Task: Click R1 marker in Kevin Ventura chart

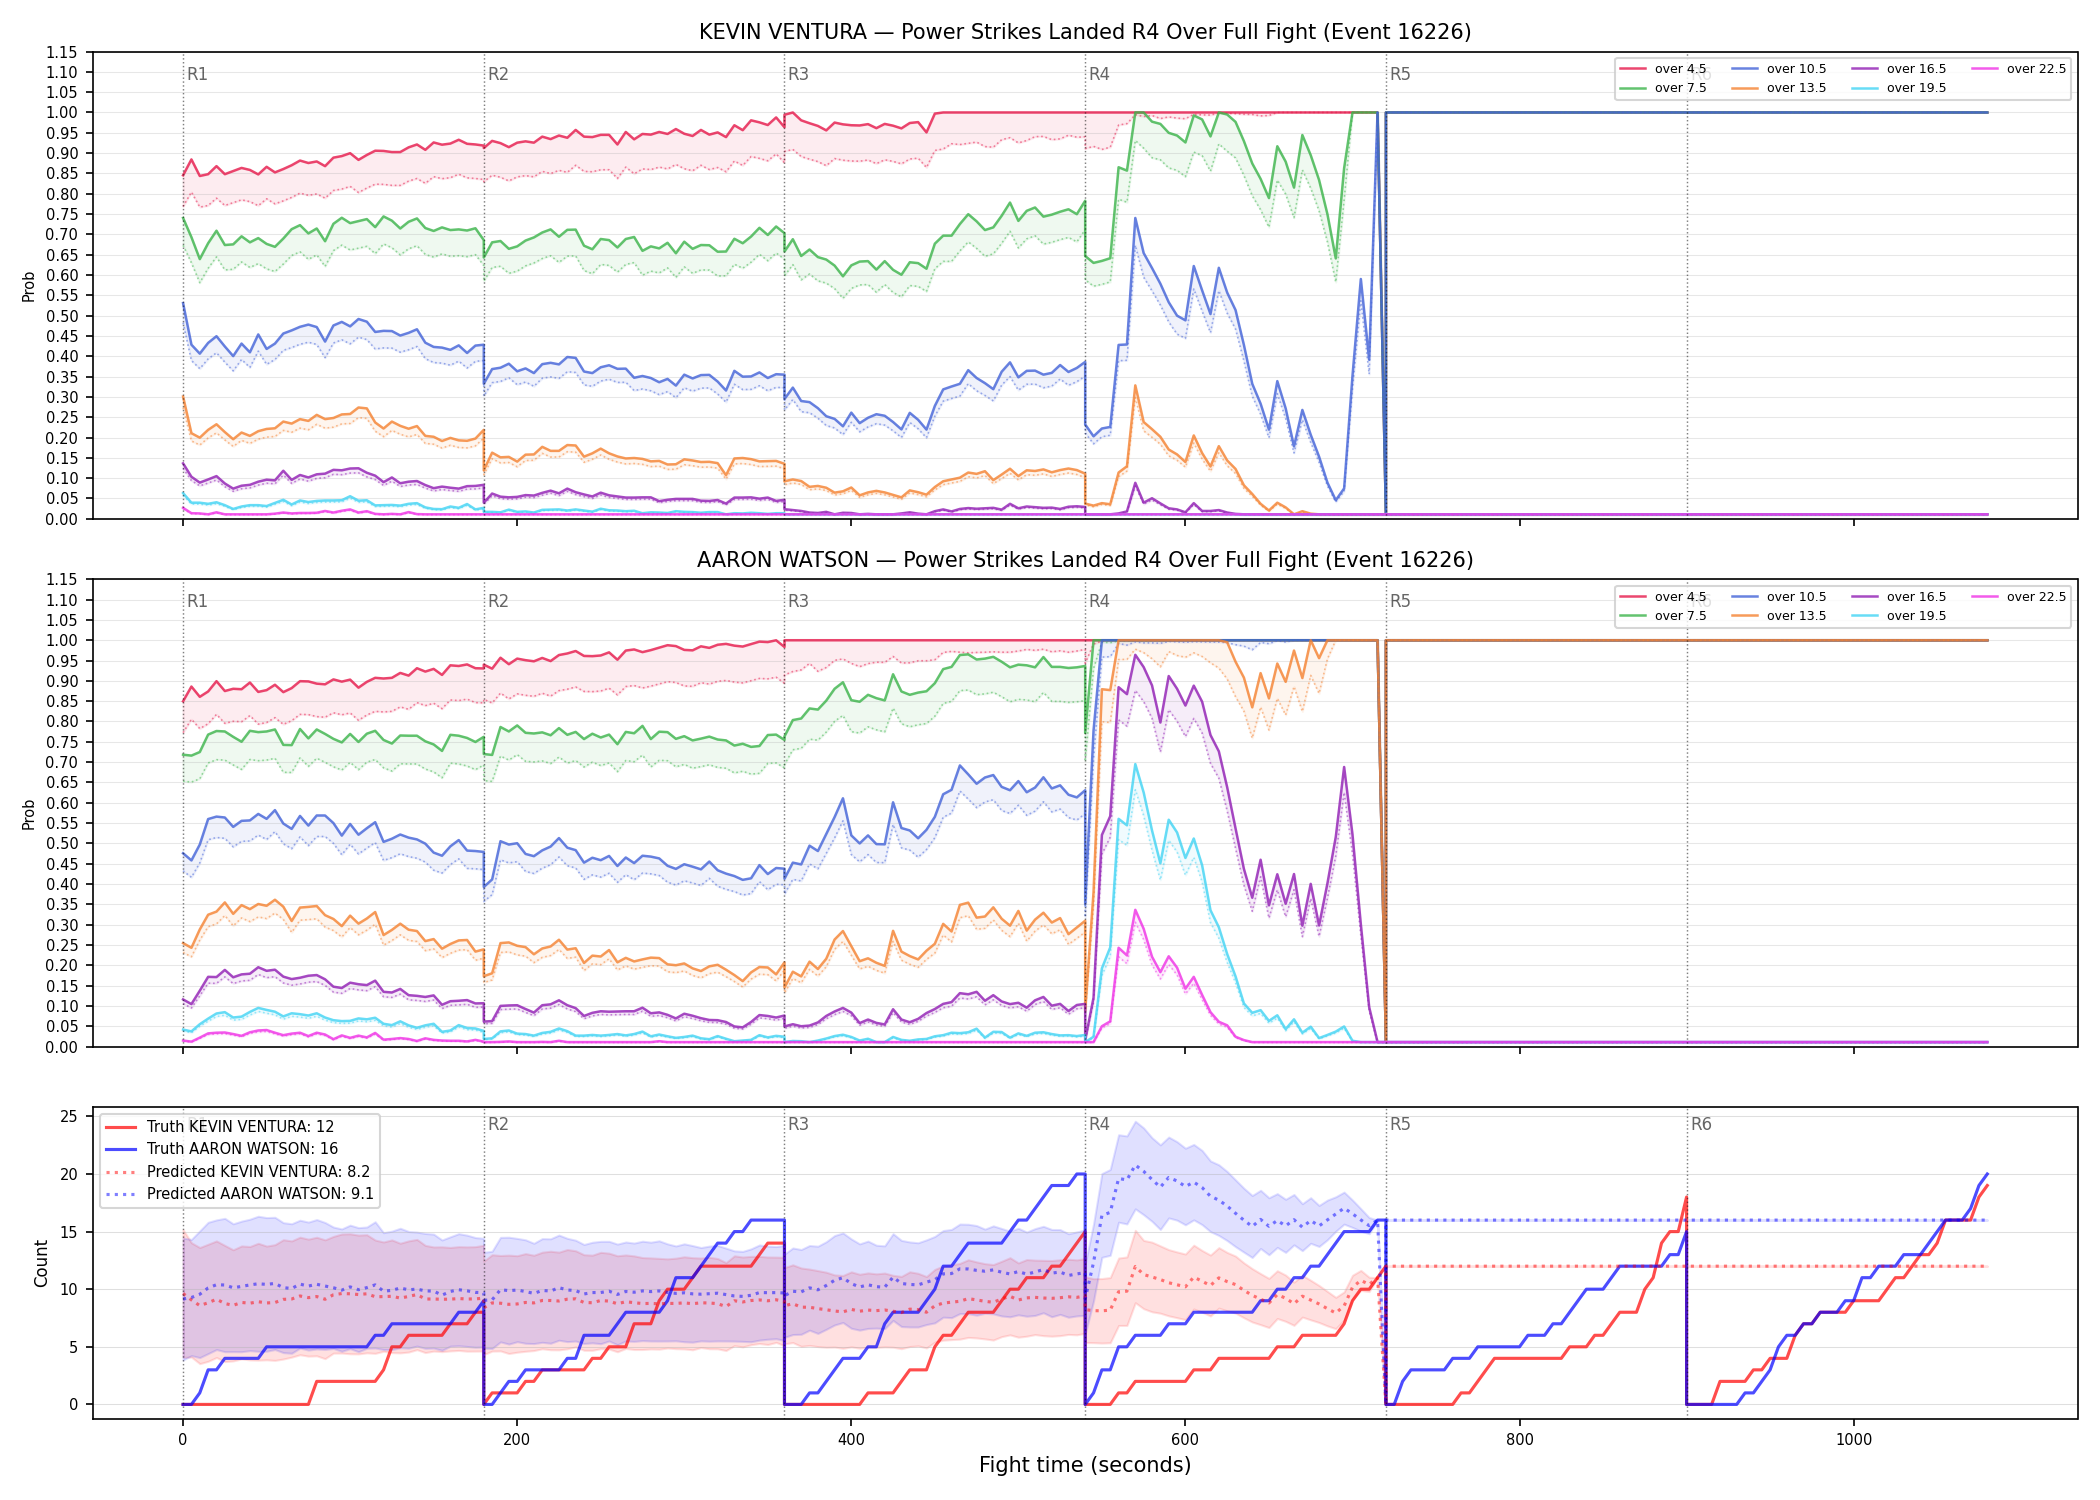Action: click(197, 74)
